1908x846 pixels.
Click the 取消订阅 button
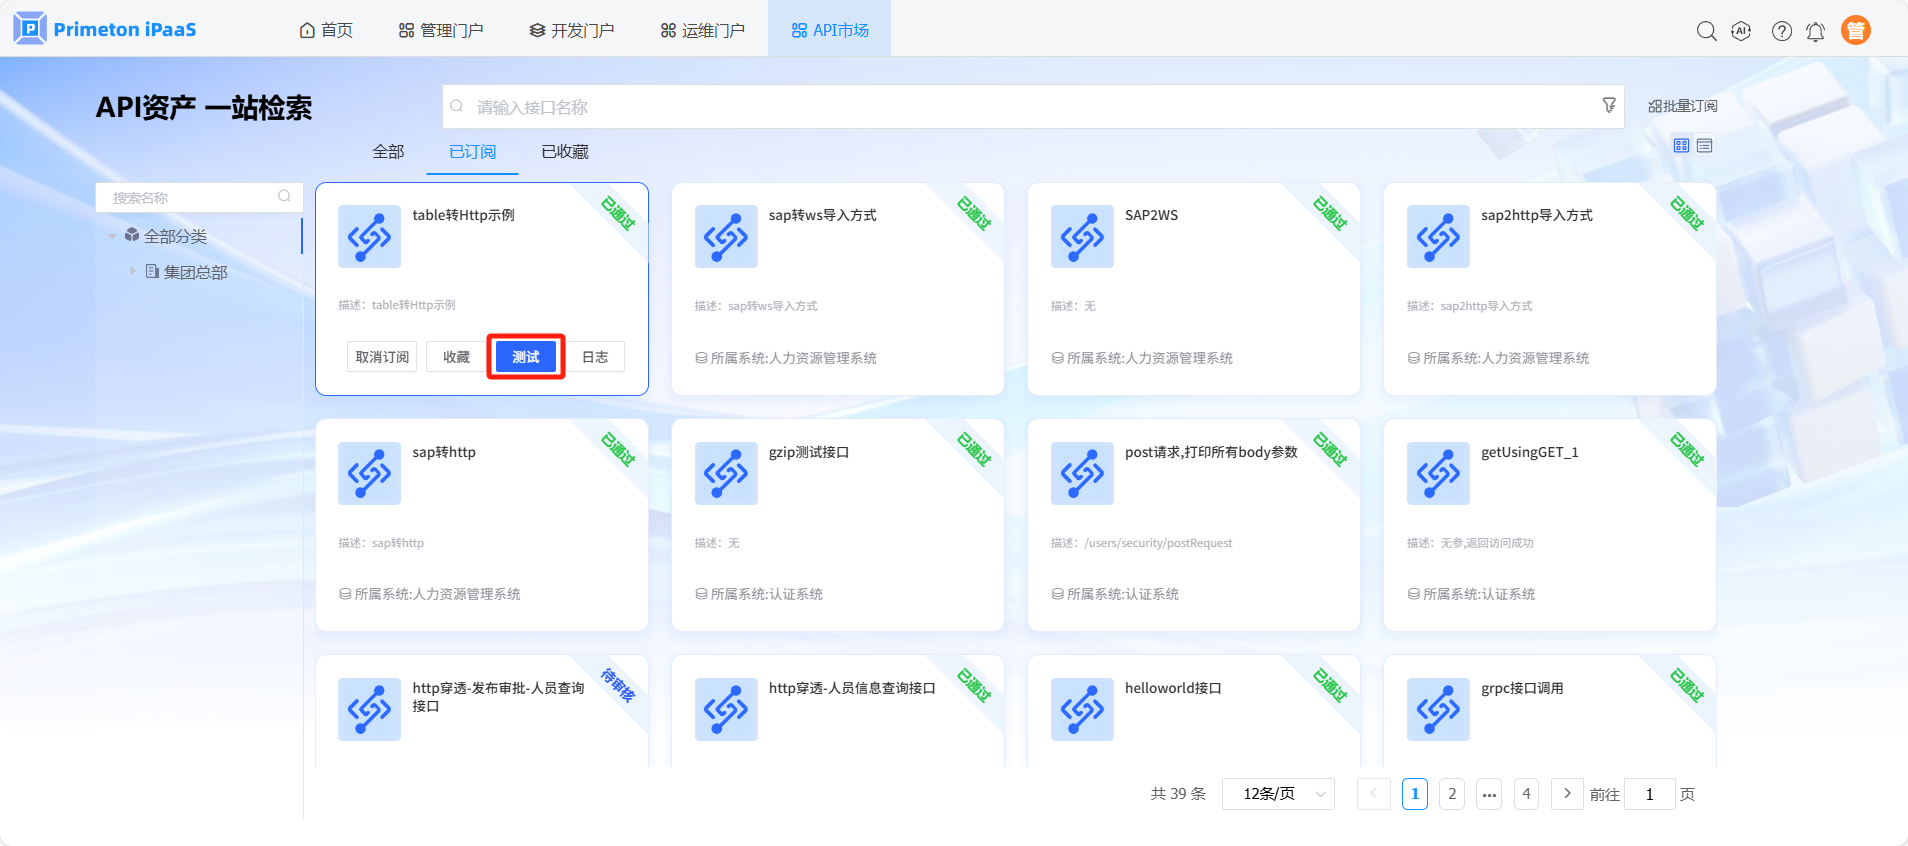point(382,357)
